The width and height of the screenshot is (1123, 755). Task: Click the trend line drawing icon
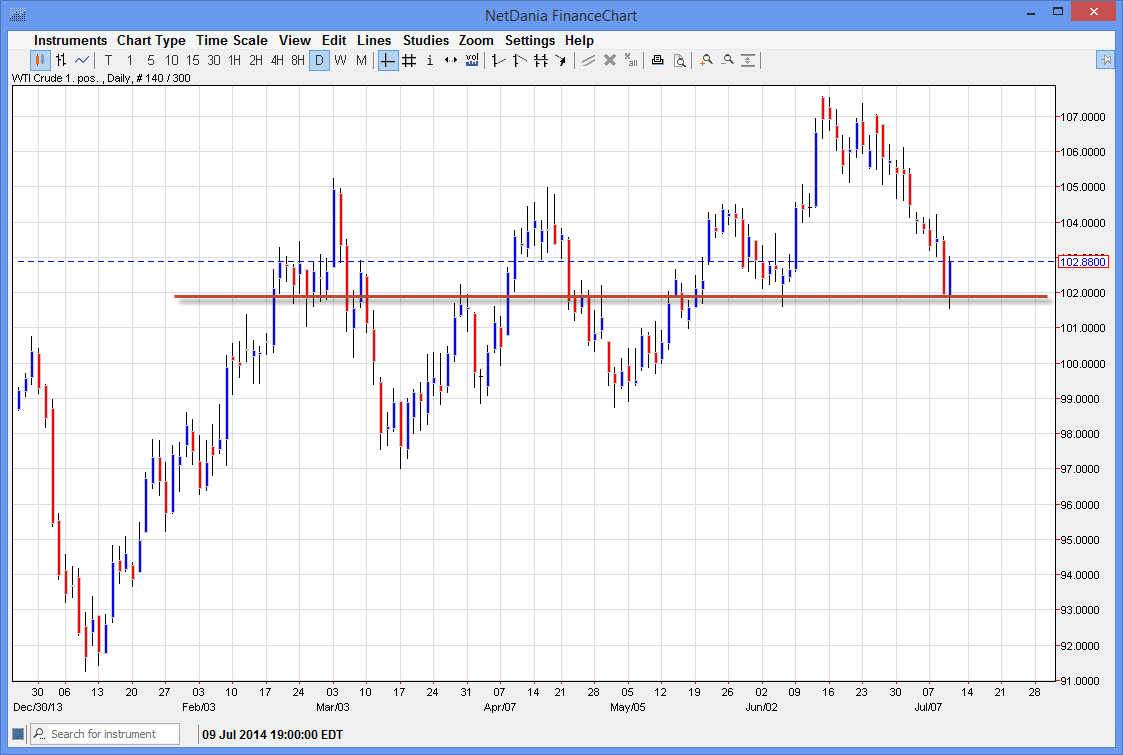590,60
